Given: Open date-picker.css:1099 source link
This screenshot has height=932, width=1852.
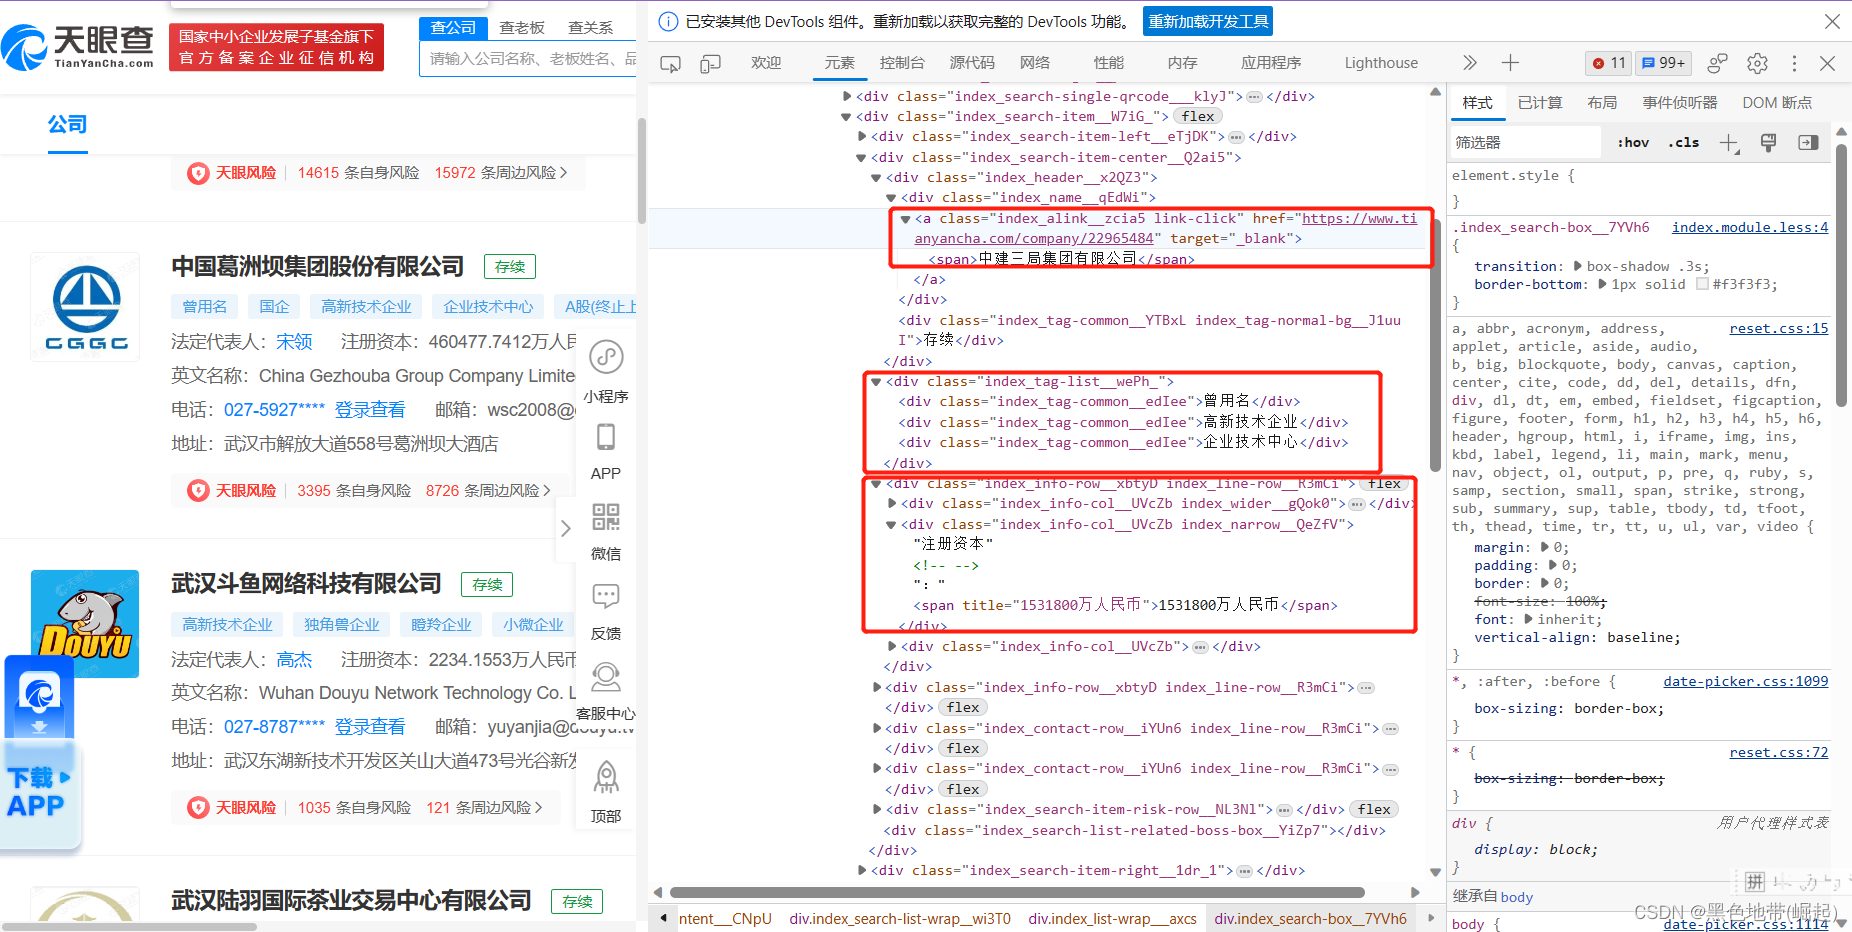Looking at the screenshot, I should pyautogui.click(x=1746, y=681).
